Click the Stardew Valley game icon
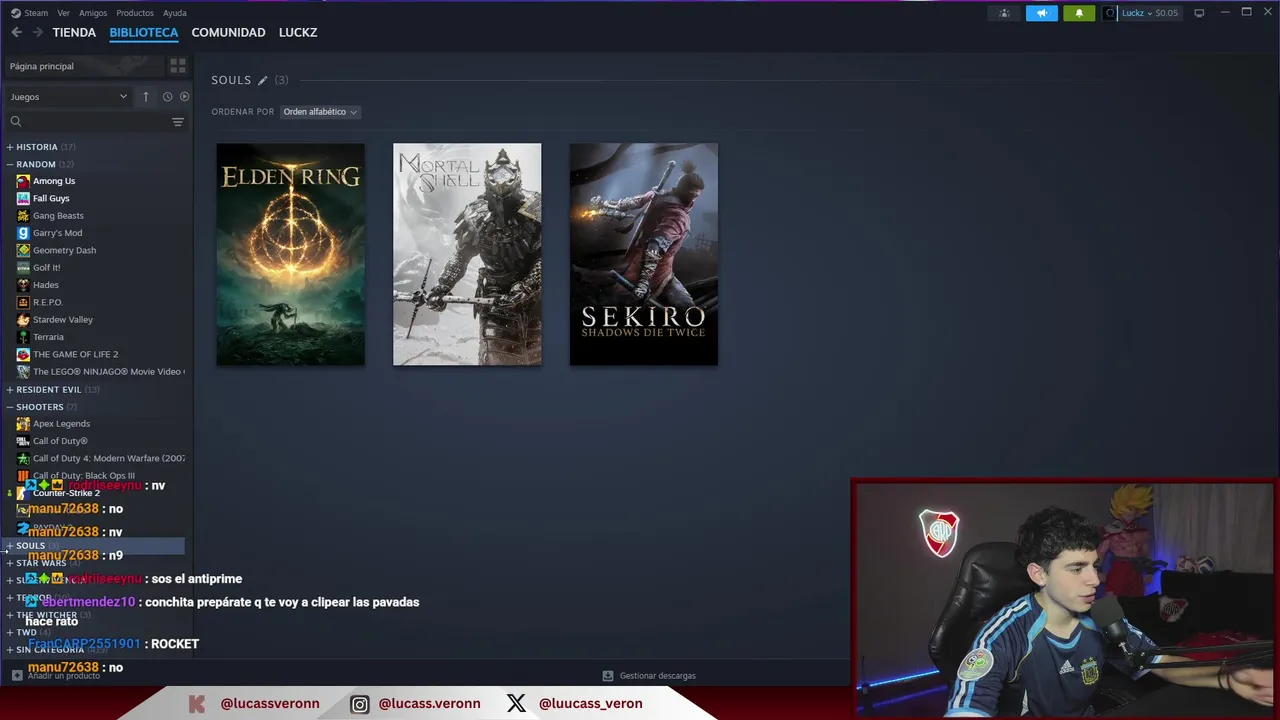 [23, 320]
